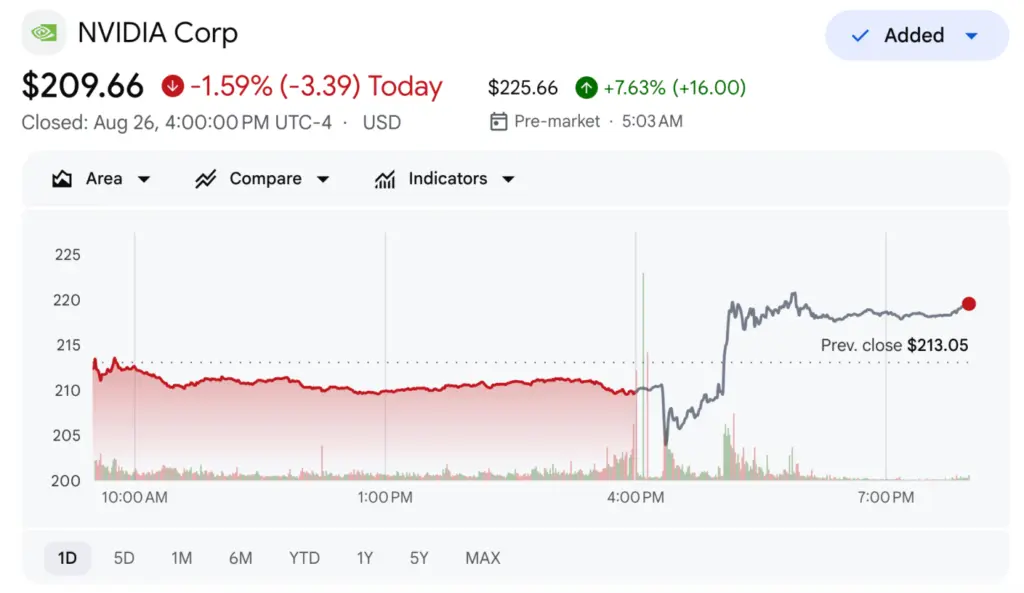Click the pre-market calendar icon
Viewport: 1024px width, 593px height.
tap(498, 121)
